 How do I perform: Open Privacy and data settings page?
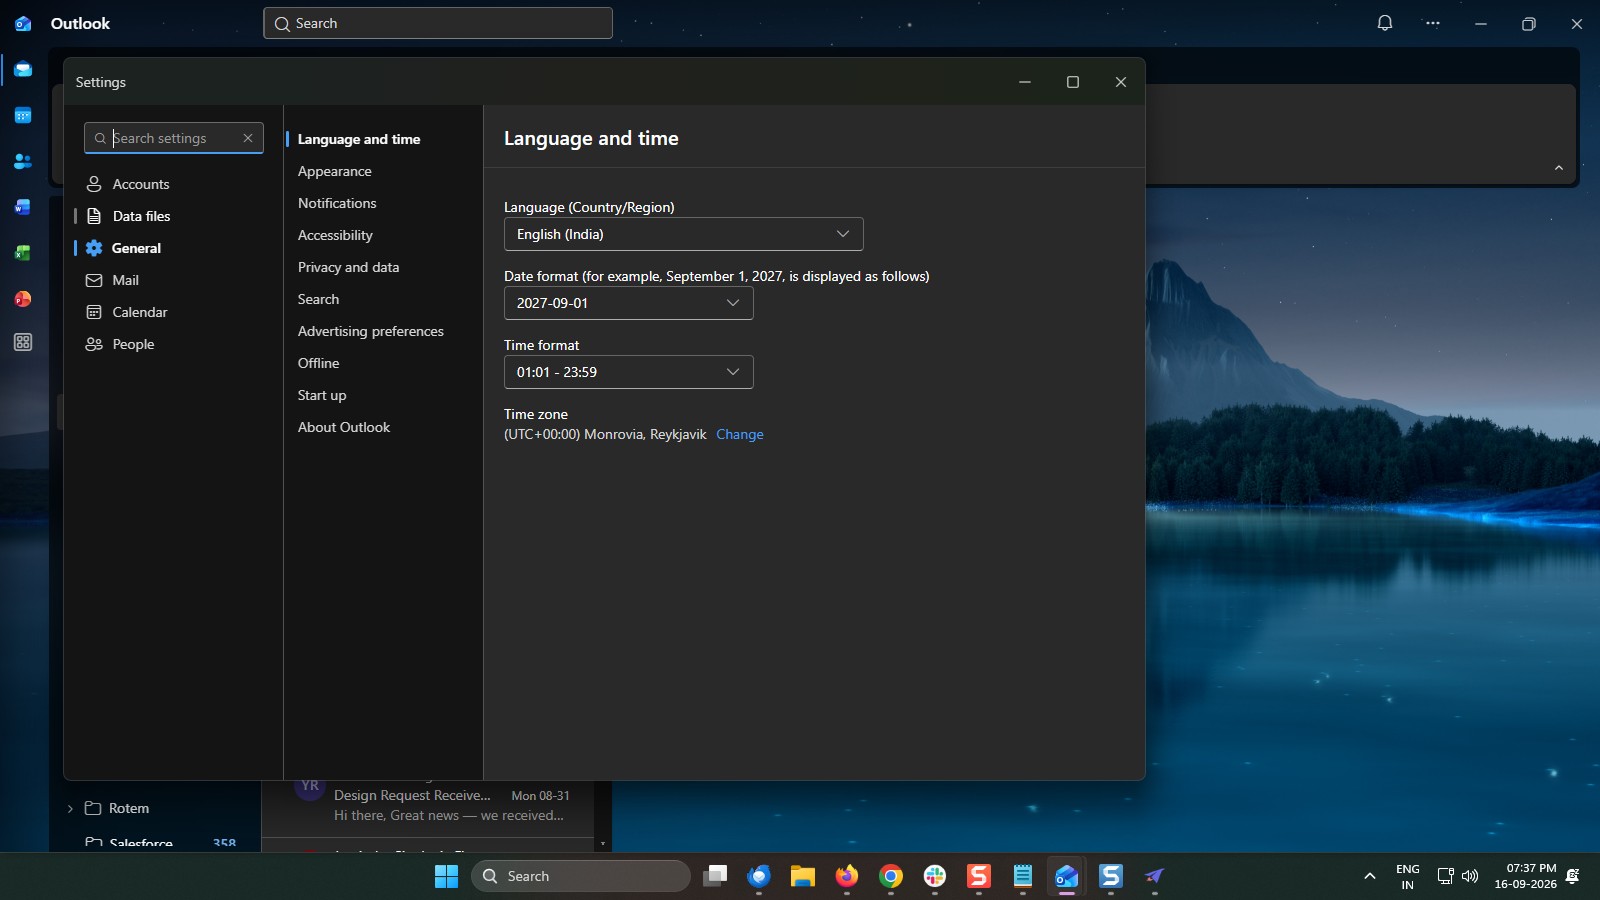pyautogui.click(x=348, y=267)
